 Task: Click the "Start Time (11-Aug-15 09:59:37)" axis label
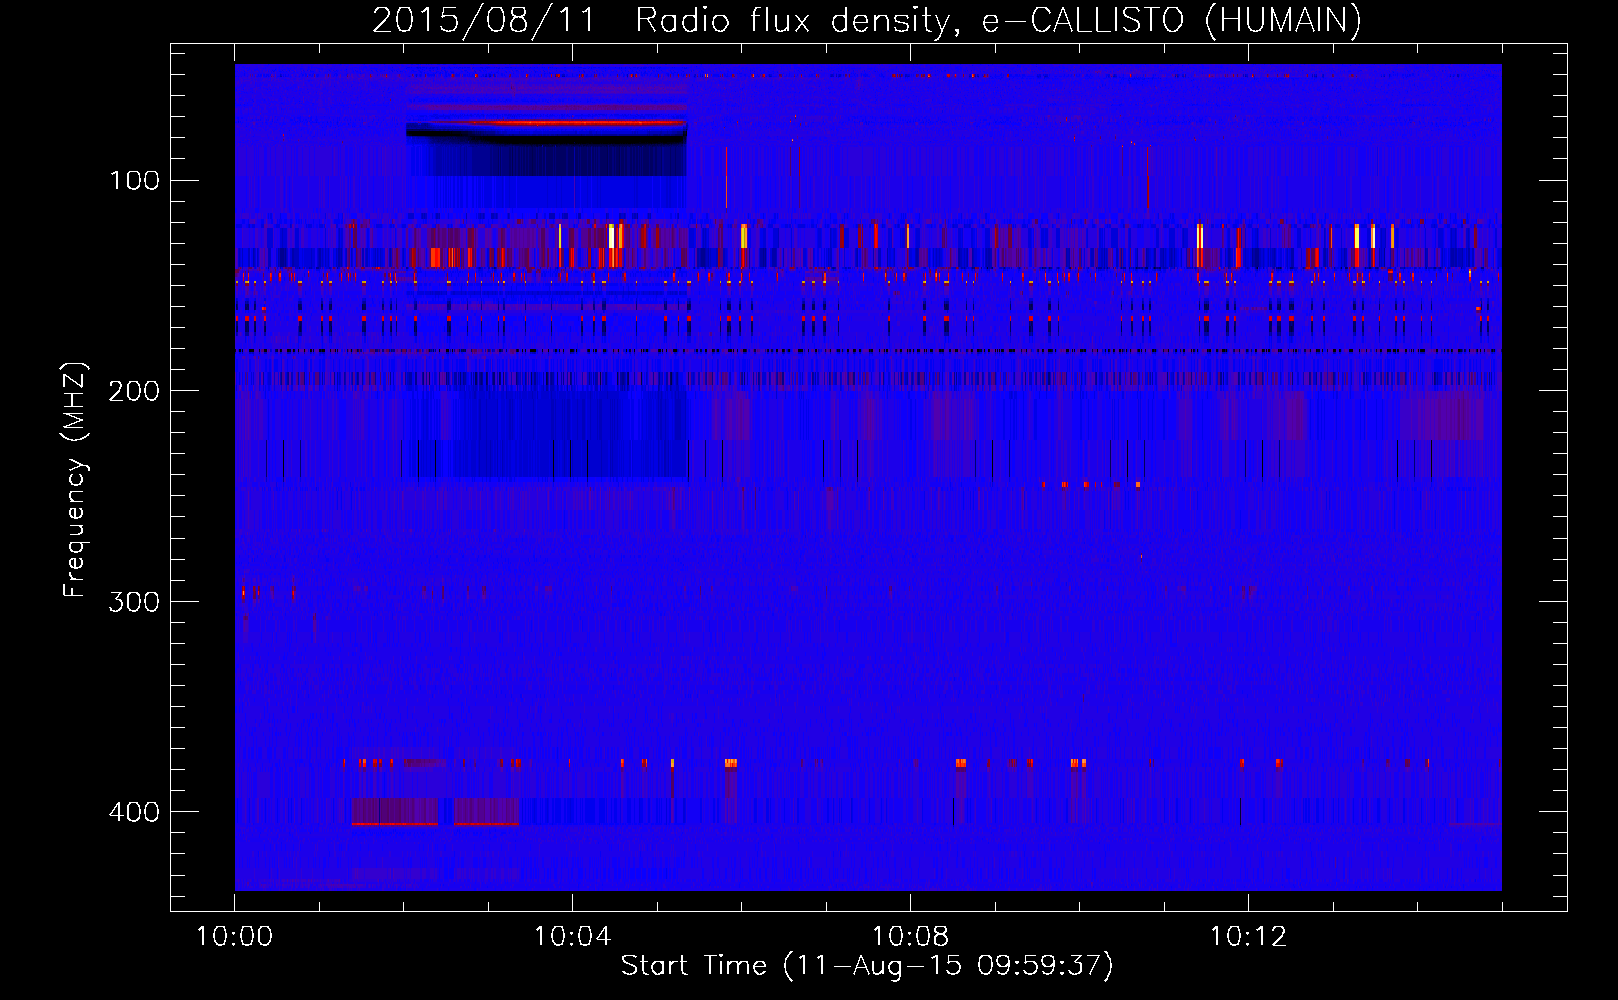(x=867, y=966)
